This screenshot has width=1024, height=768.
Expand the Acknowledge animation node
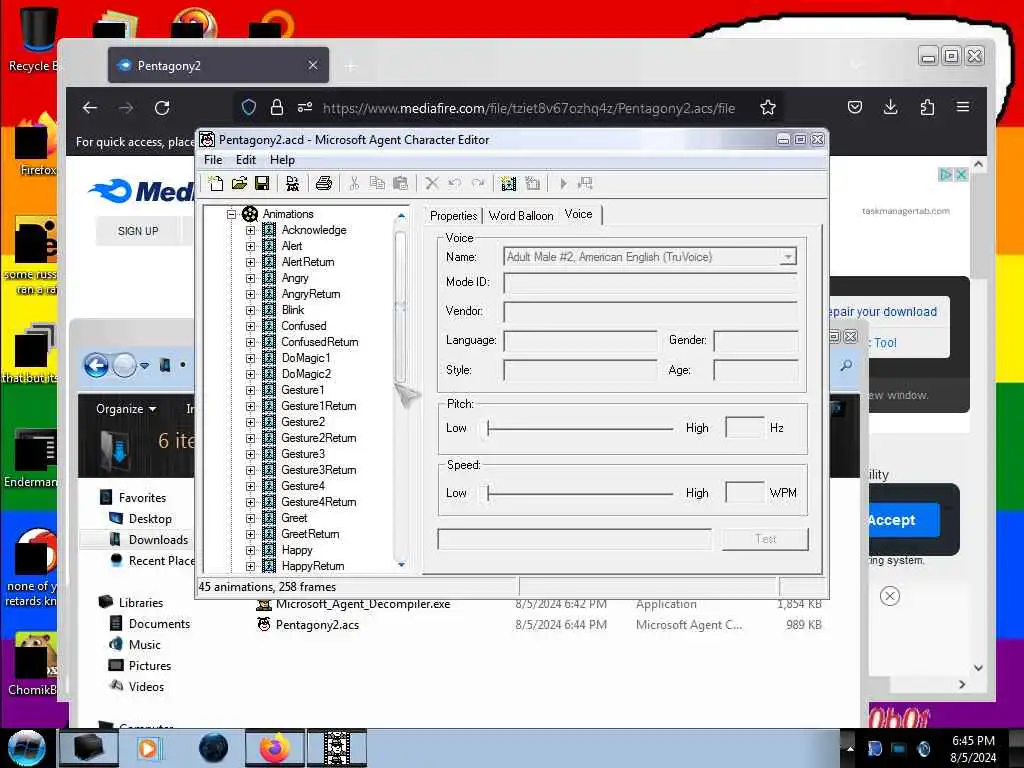click(250, 230)
